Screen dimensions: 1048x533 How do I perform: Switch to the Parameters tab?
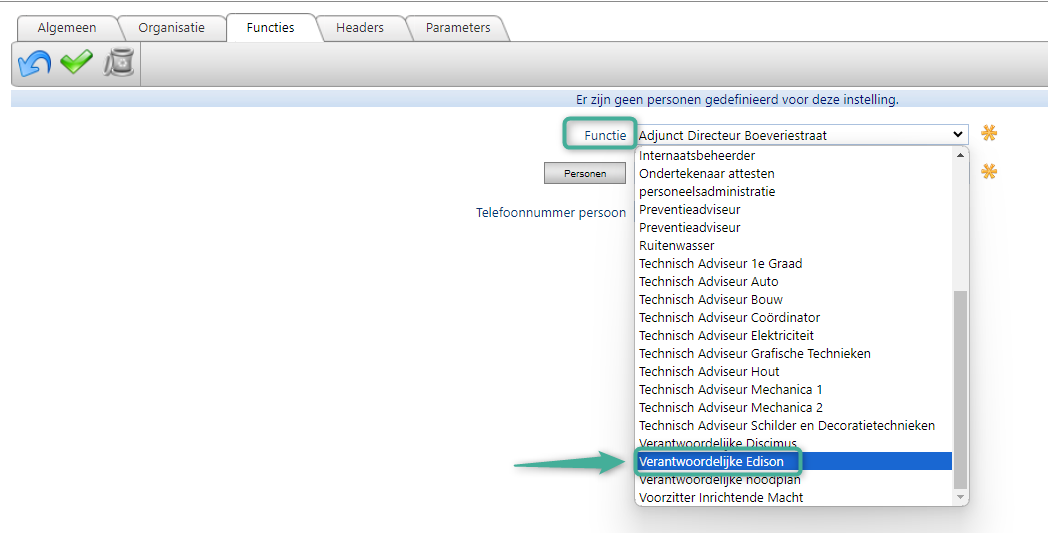[x=458, y=28]
